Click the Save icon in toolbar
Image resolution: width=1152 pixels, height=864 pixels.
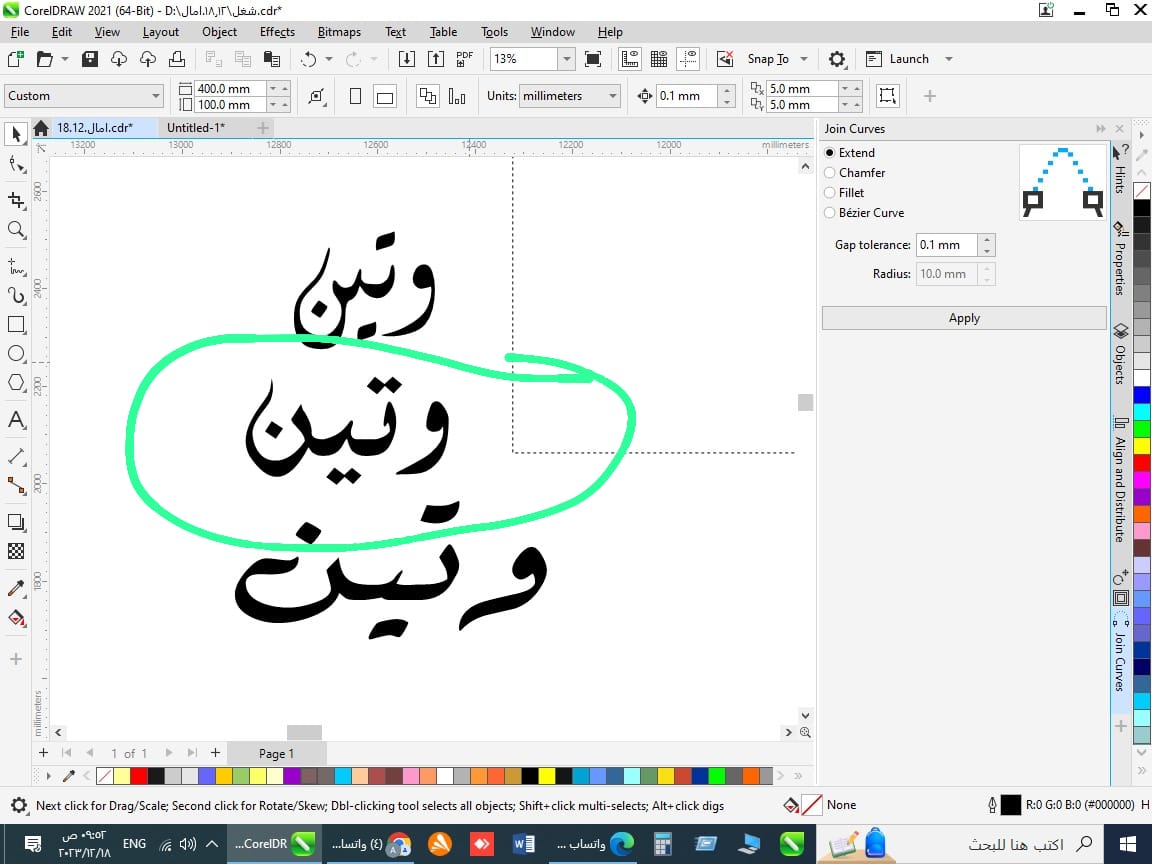tap(90, 59)
